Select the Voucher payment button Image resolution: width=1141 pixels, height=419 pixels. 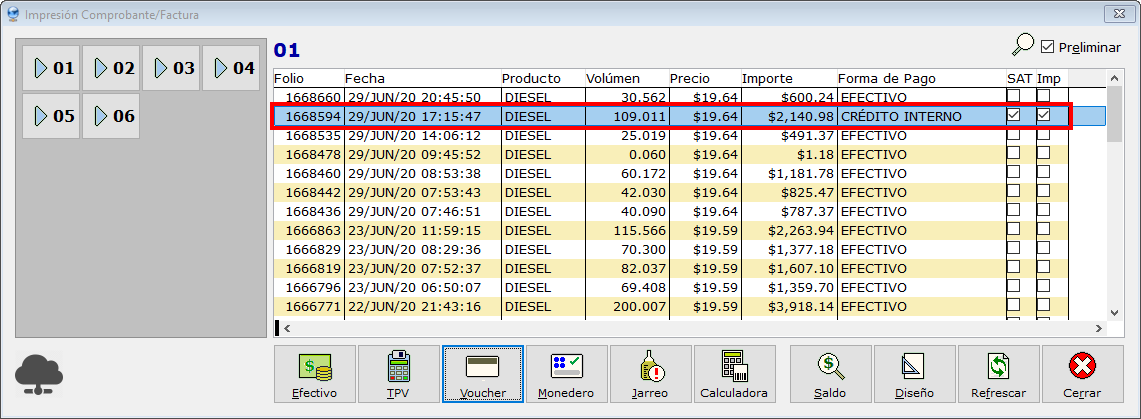(x=483, y=374)
